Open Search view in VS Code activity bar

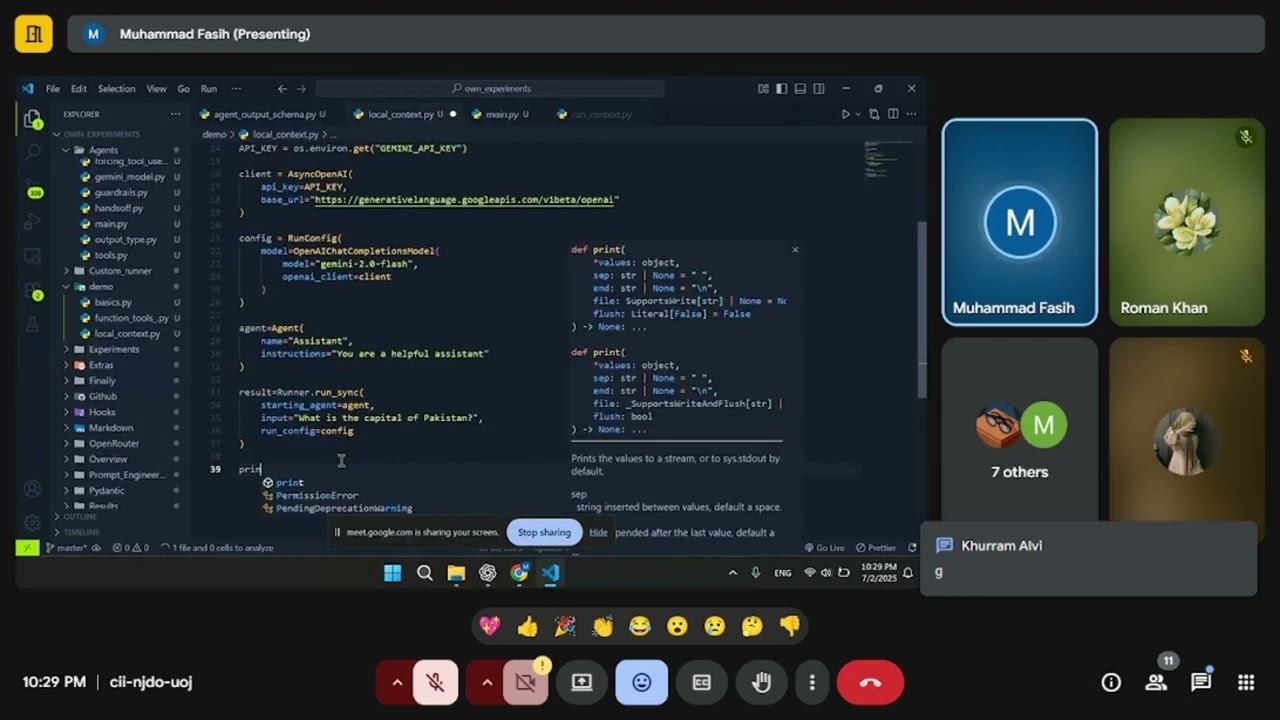coord(32,152)
